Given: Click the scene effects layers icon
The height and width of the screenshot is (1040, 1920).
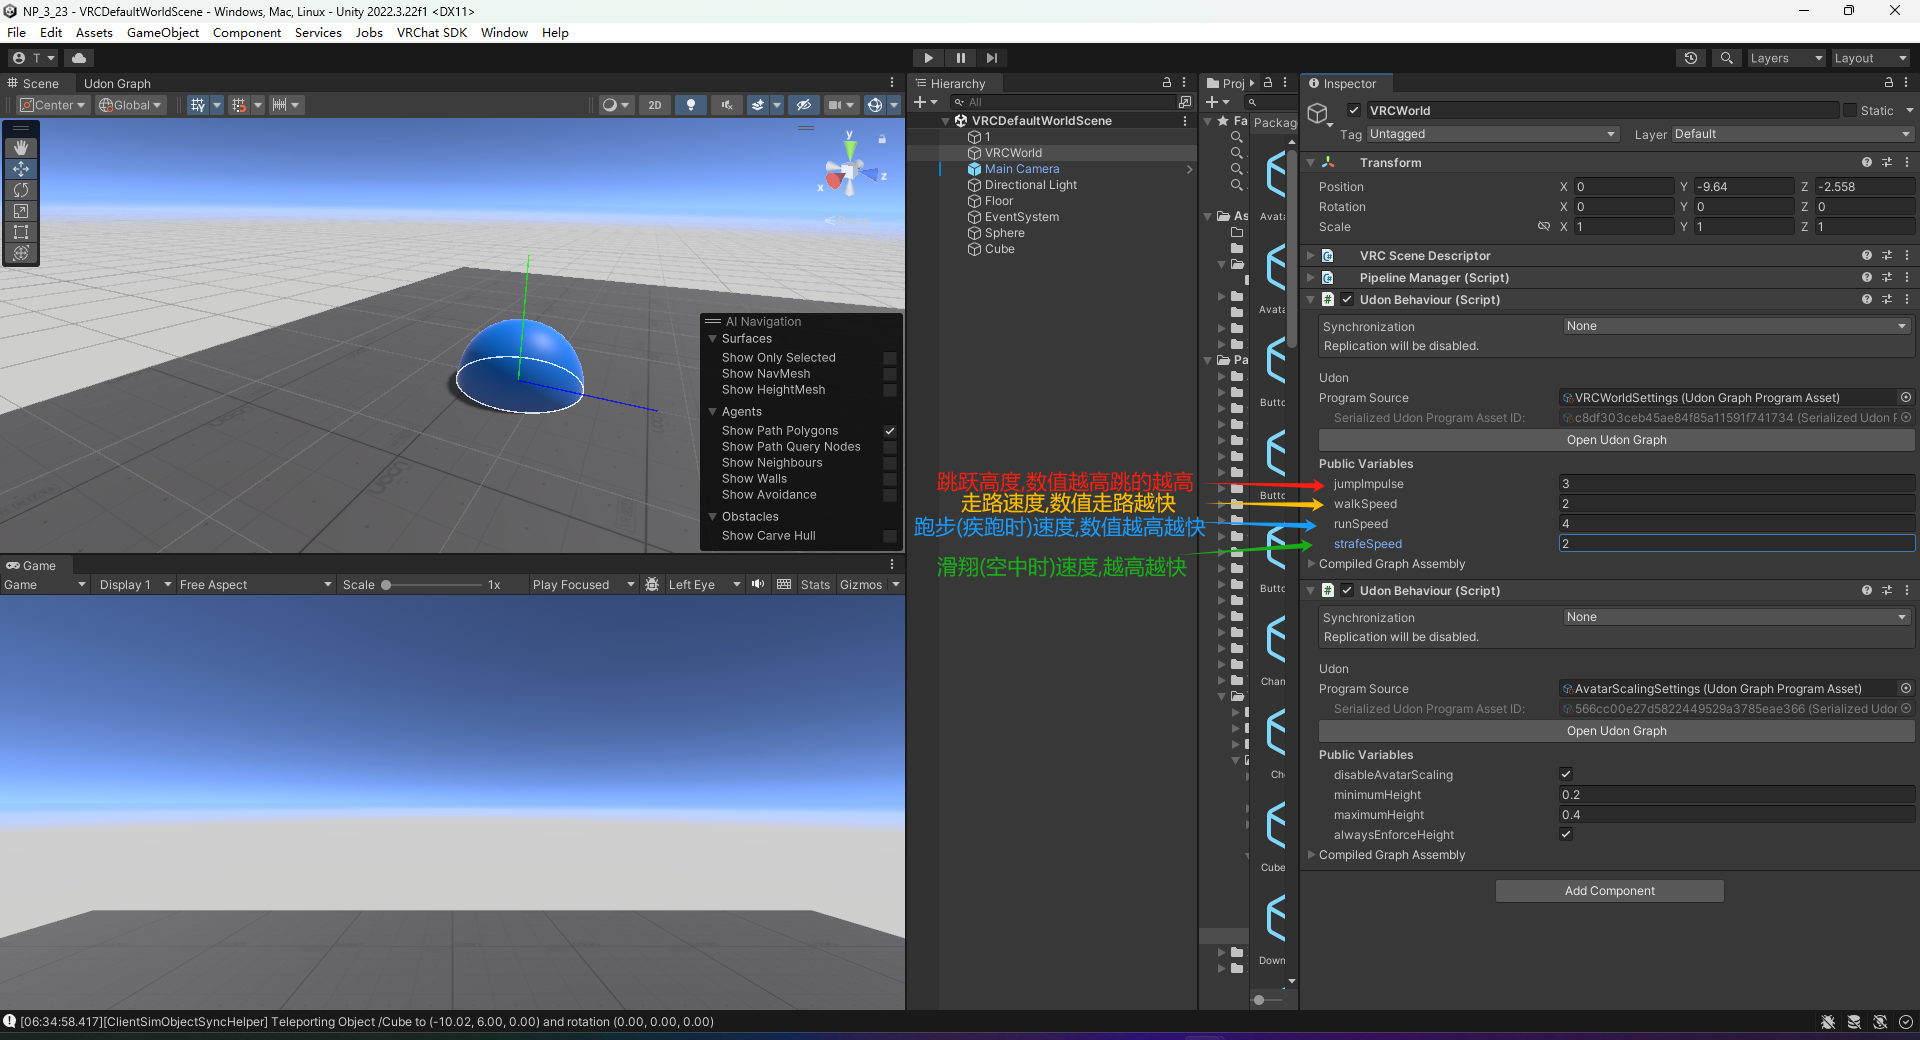Looking at the screenshot, I should coord(758,105).
